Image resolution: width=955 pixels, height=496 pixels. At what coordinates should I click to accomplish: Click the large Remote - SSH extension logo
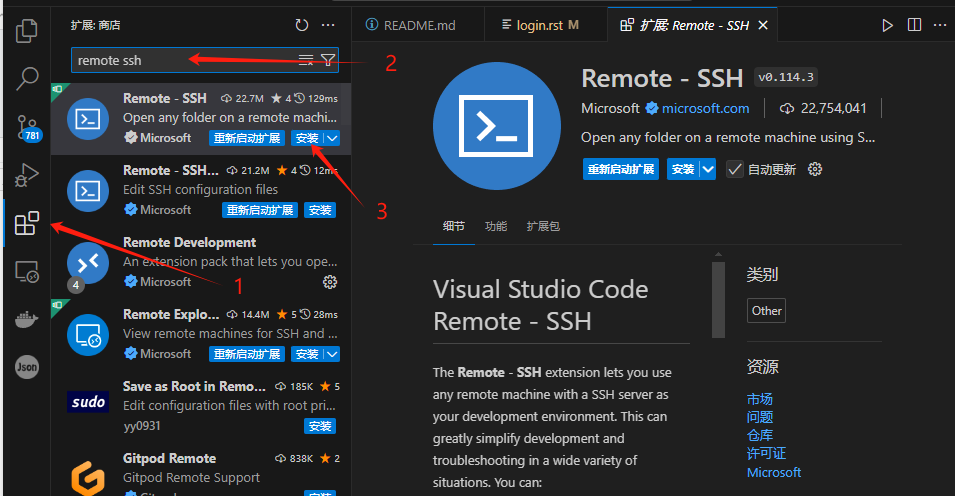pyautogui.click(x=496, y=126)
